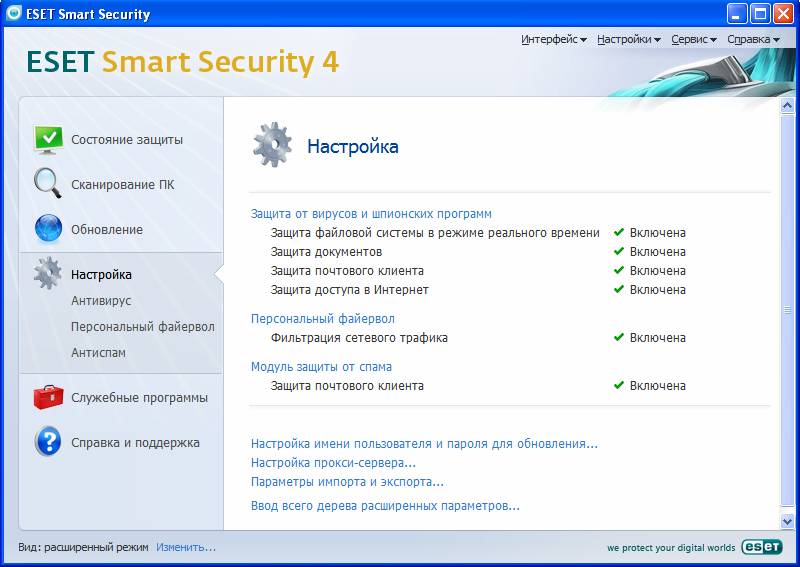Image resolution: width=800 pixels, height=567 pixels.
Task: Toggle status of Защита файловой системы в режиме реального времени
Action: click(649, 233)
